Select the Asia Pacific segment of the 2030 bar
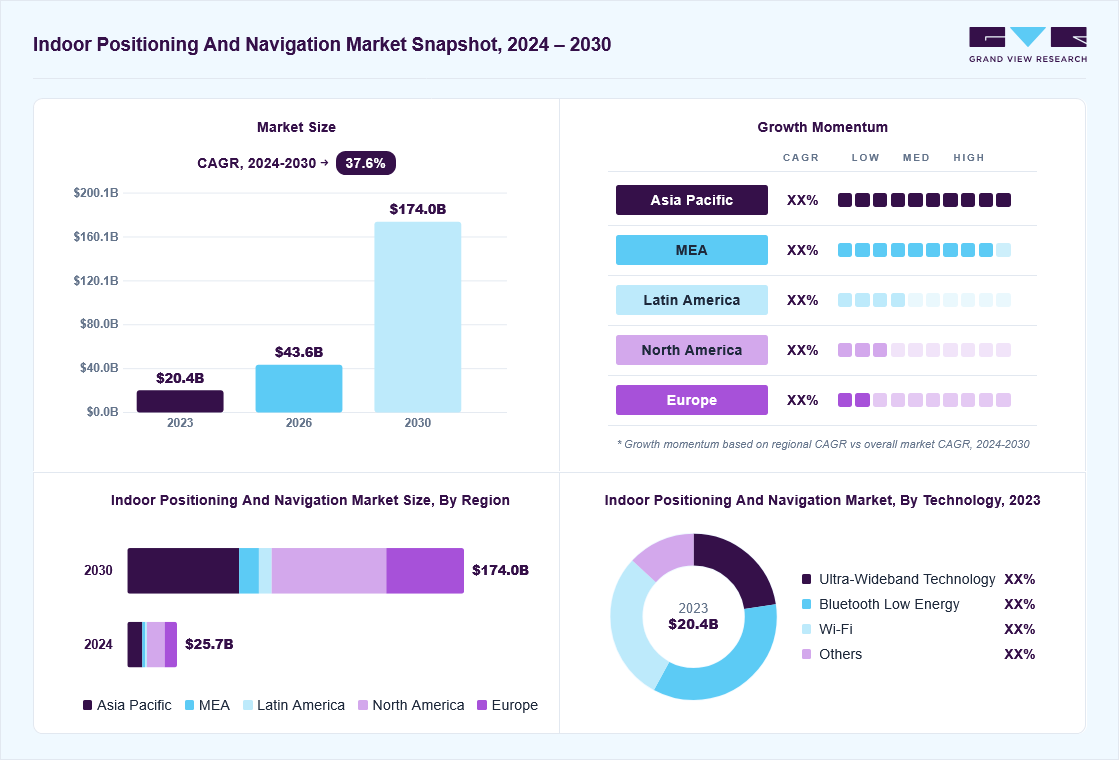1120x760 pixels. point(183,571)
